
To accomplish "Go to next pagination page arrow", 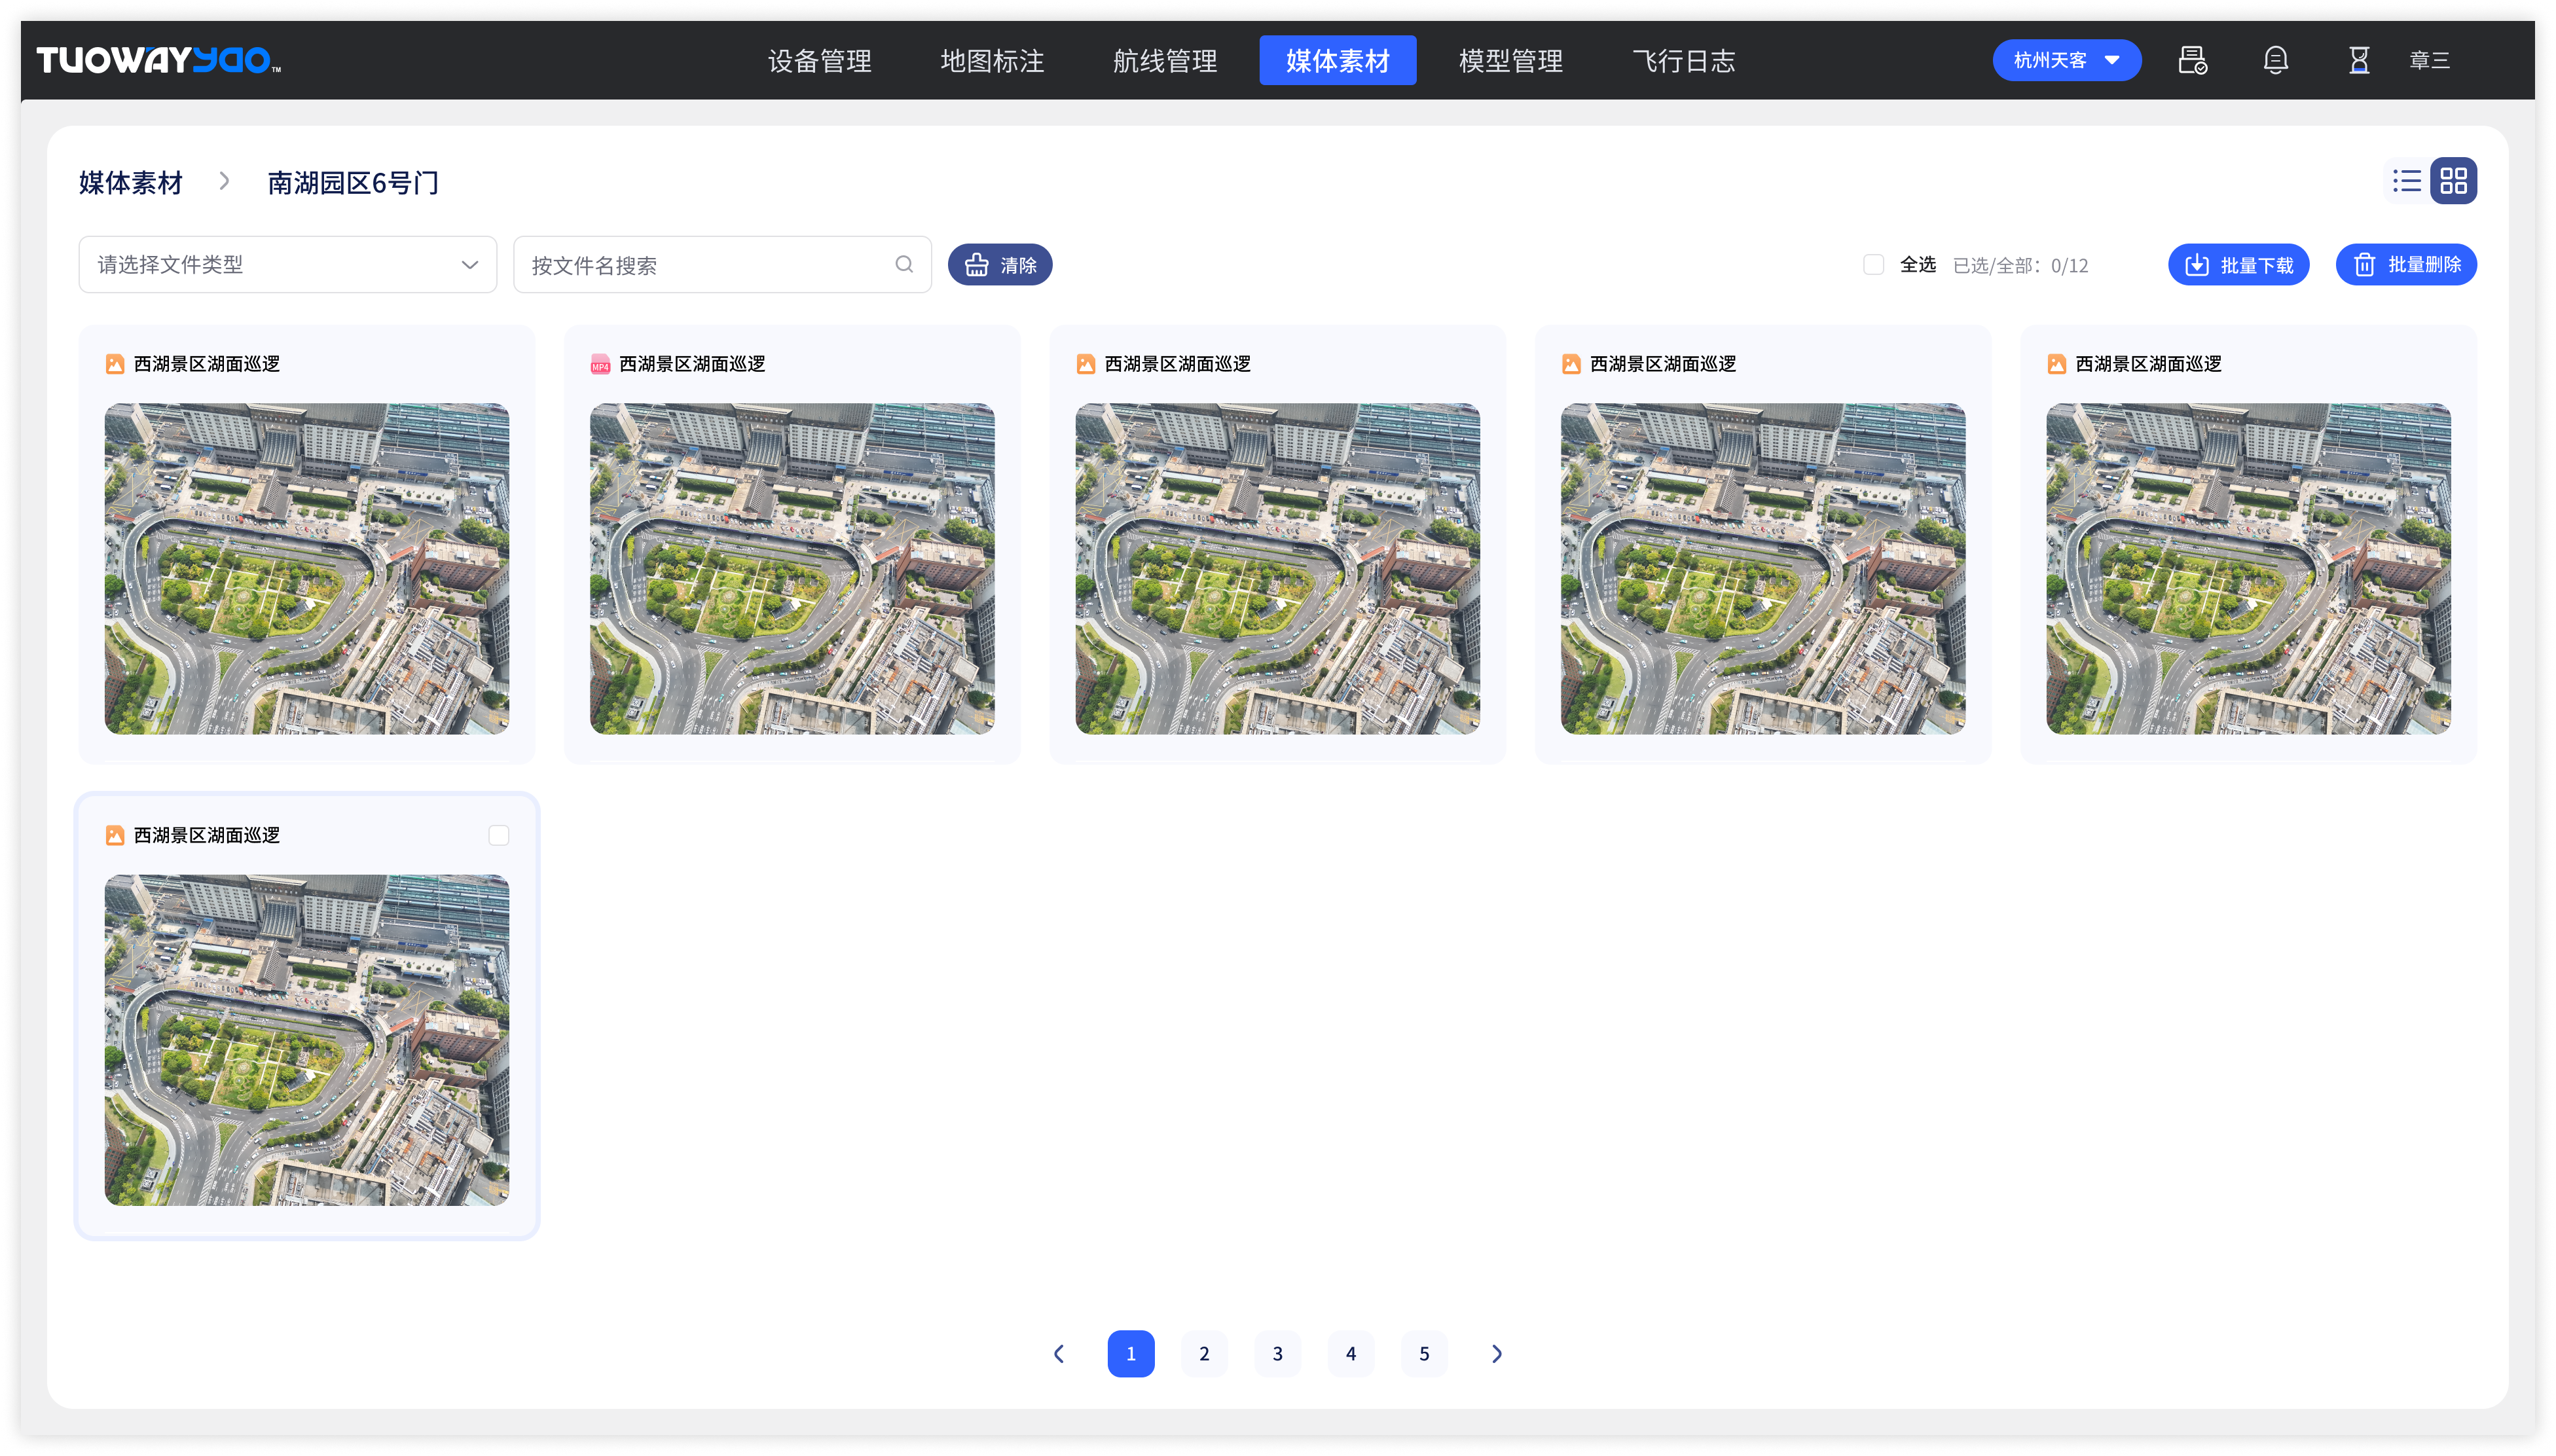I will point(1496,1353).
